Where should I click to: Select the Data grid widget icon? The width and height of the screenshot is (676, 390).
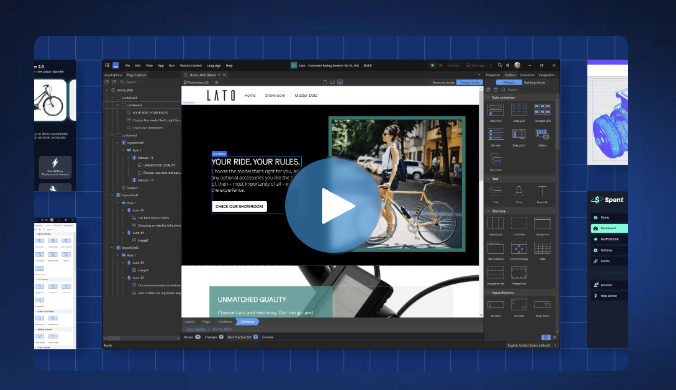pyautogui.click(x=519, y=110)
